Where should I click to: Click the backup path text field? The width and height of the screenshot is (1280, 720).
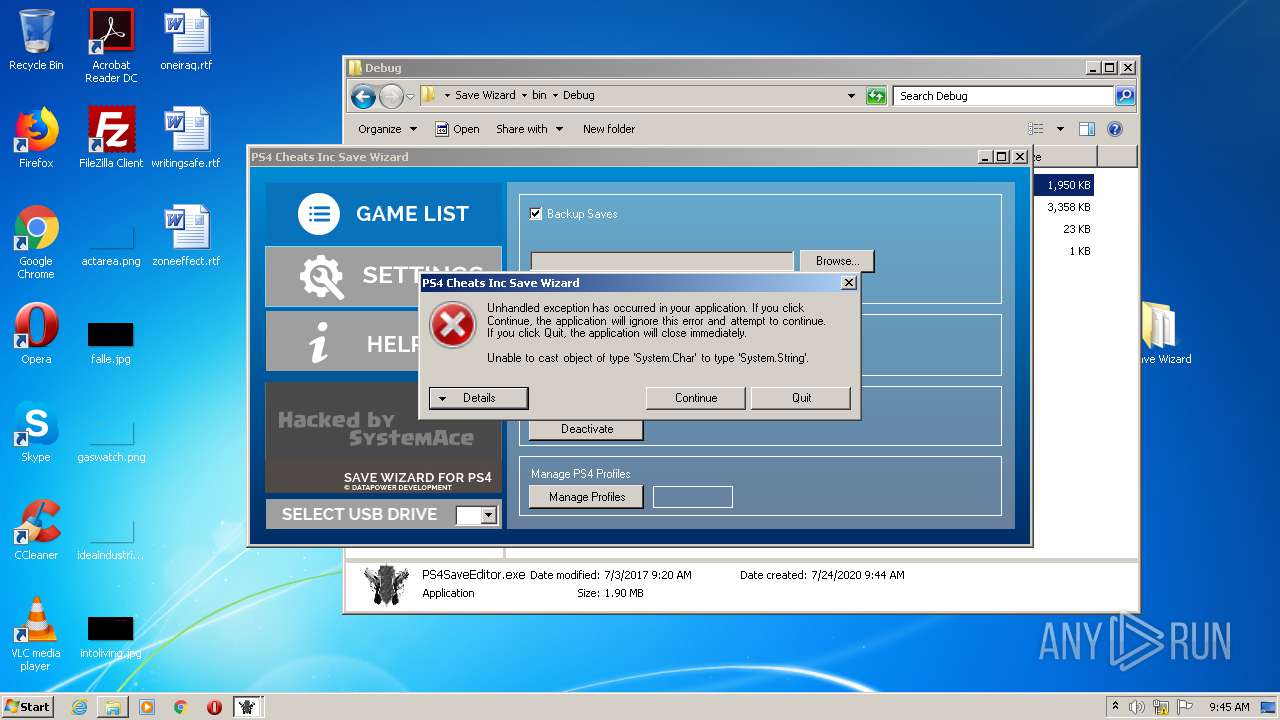tap(662, 261)
